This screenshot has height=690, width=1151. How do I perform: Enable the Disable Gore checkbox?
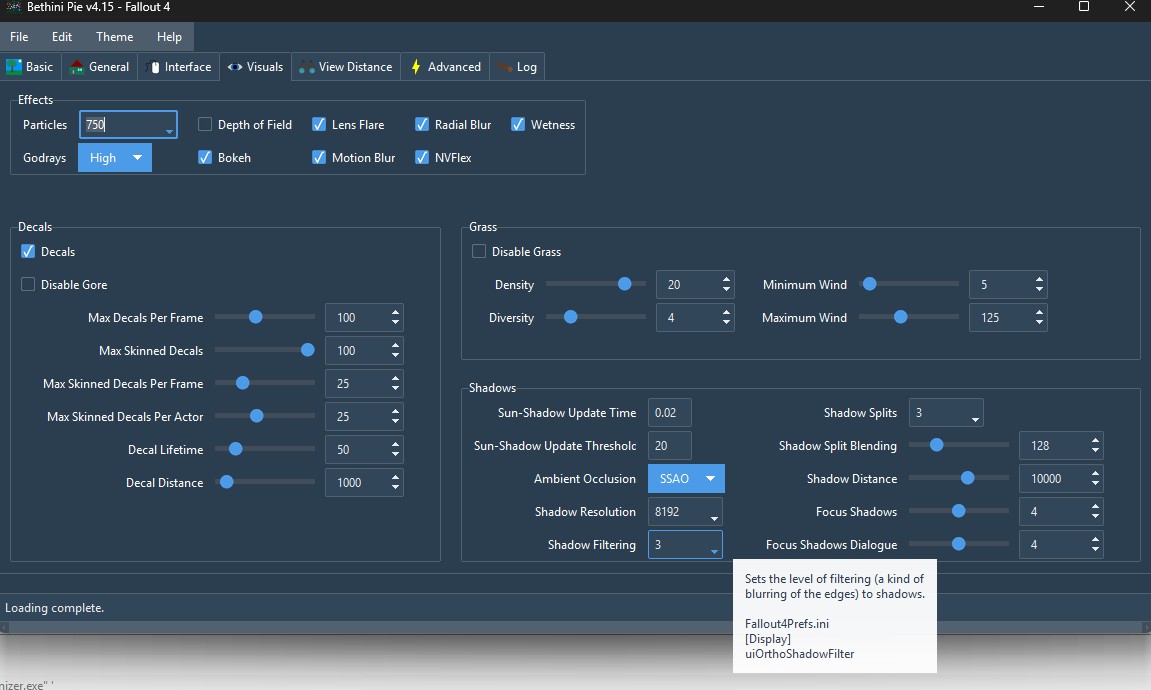pyautogui.click(x=28, y=285)
